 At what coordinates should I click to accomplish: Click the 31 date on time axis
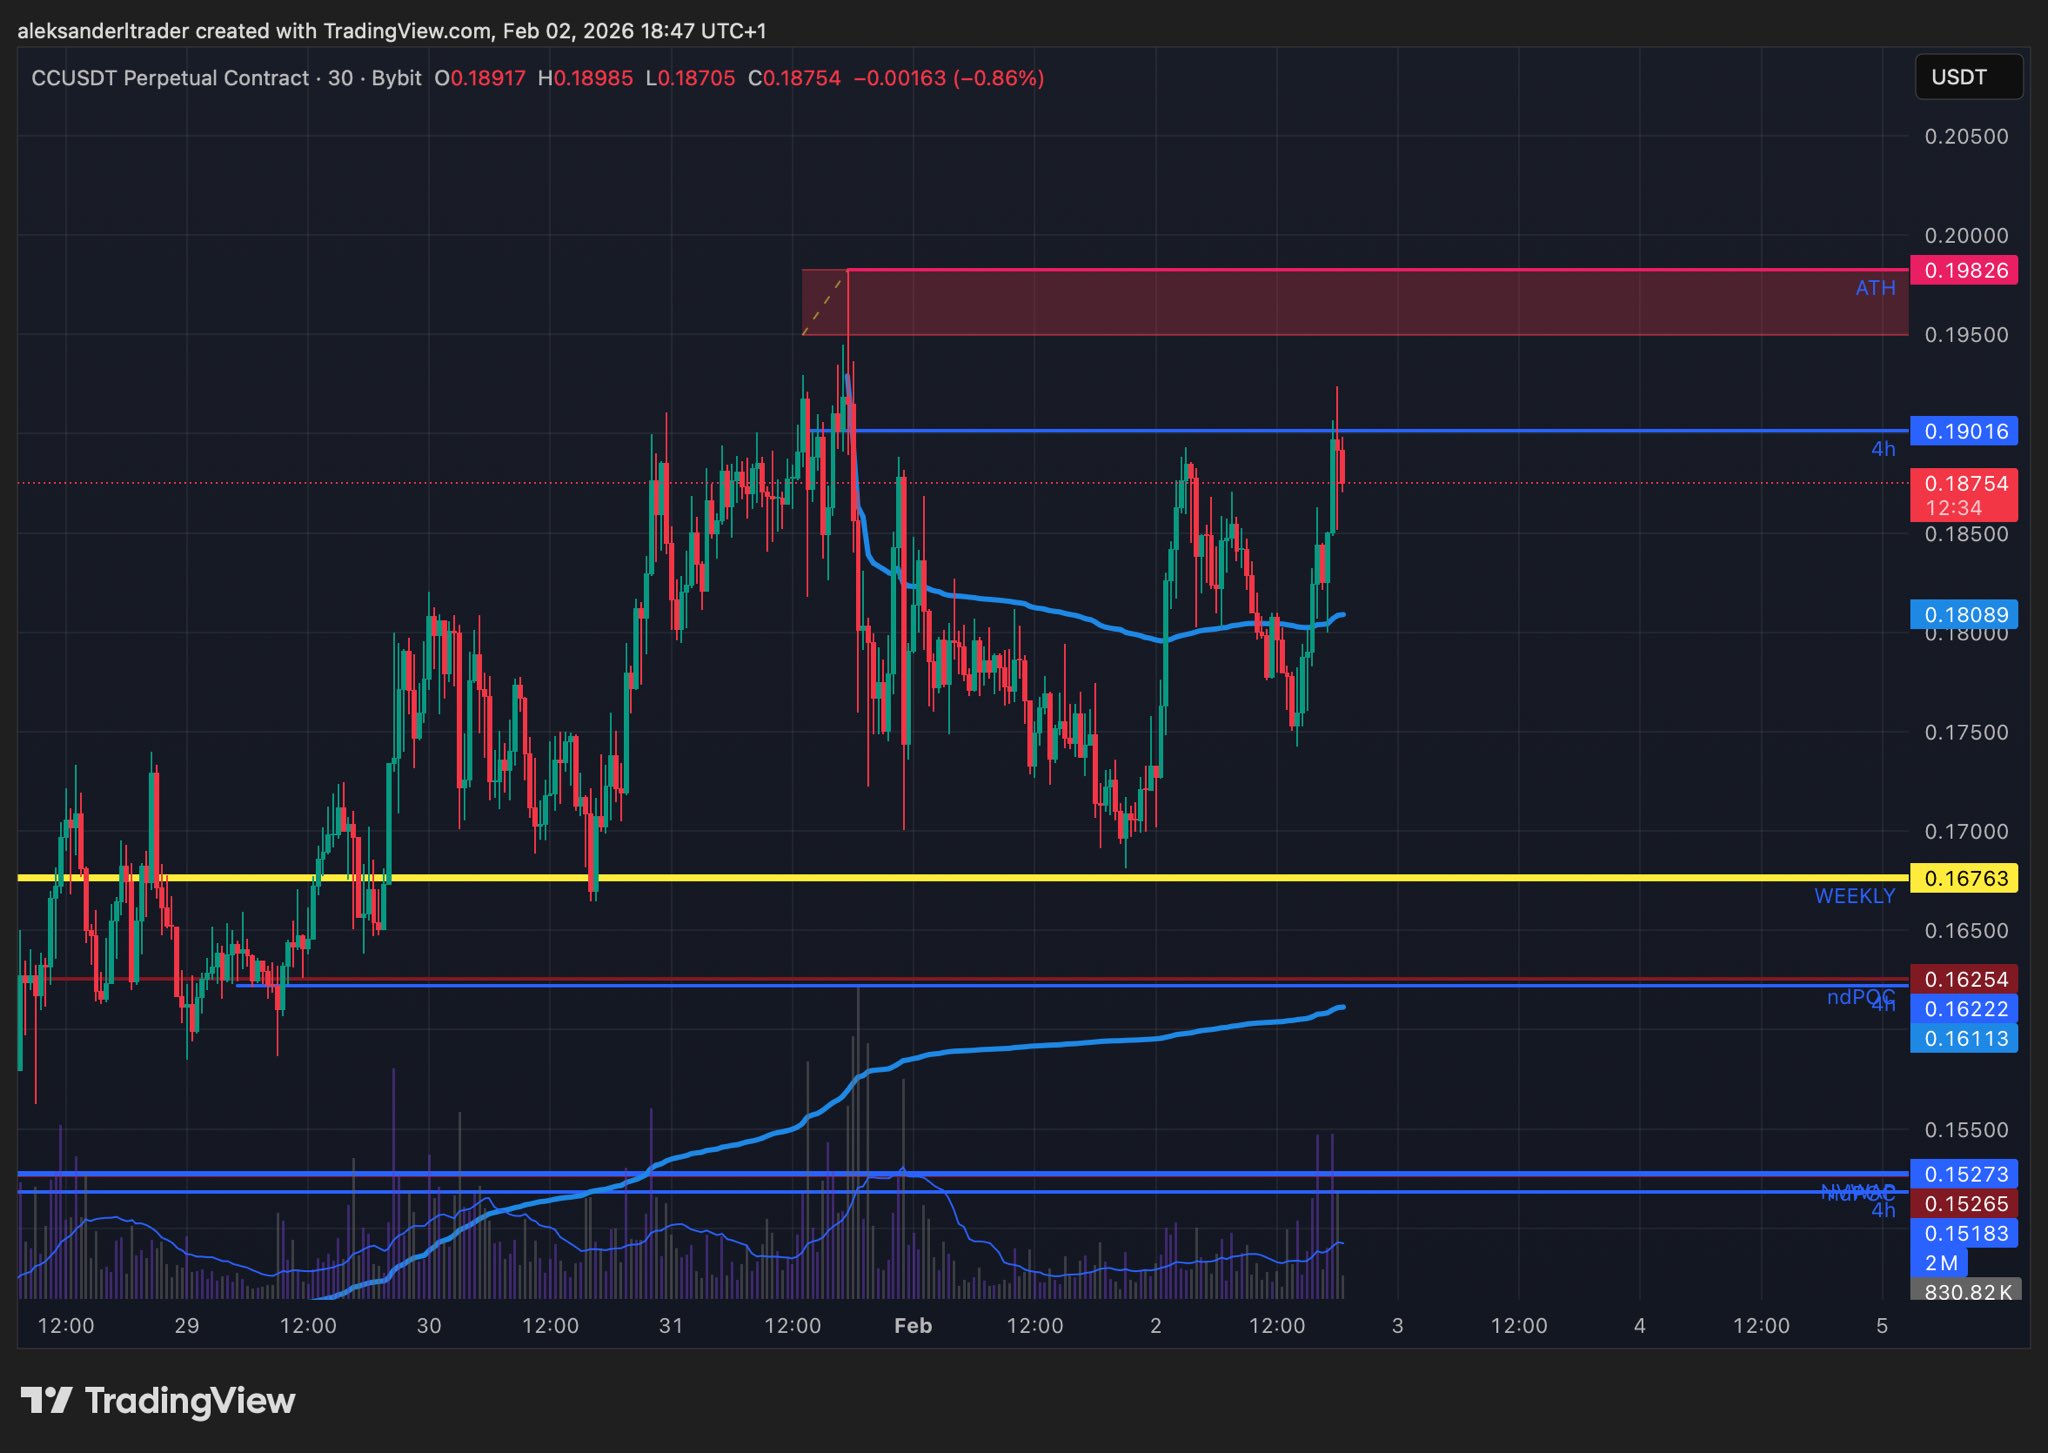(x=671, y=1326)
